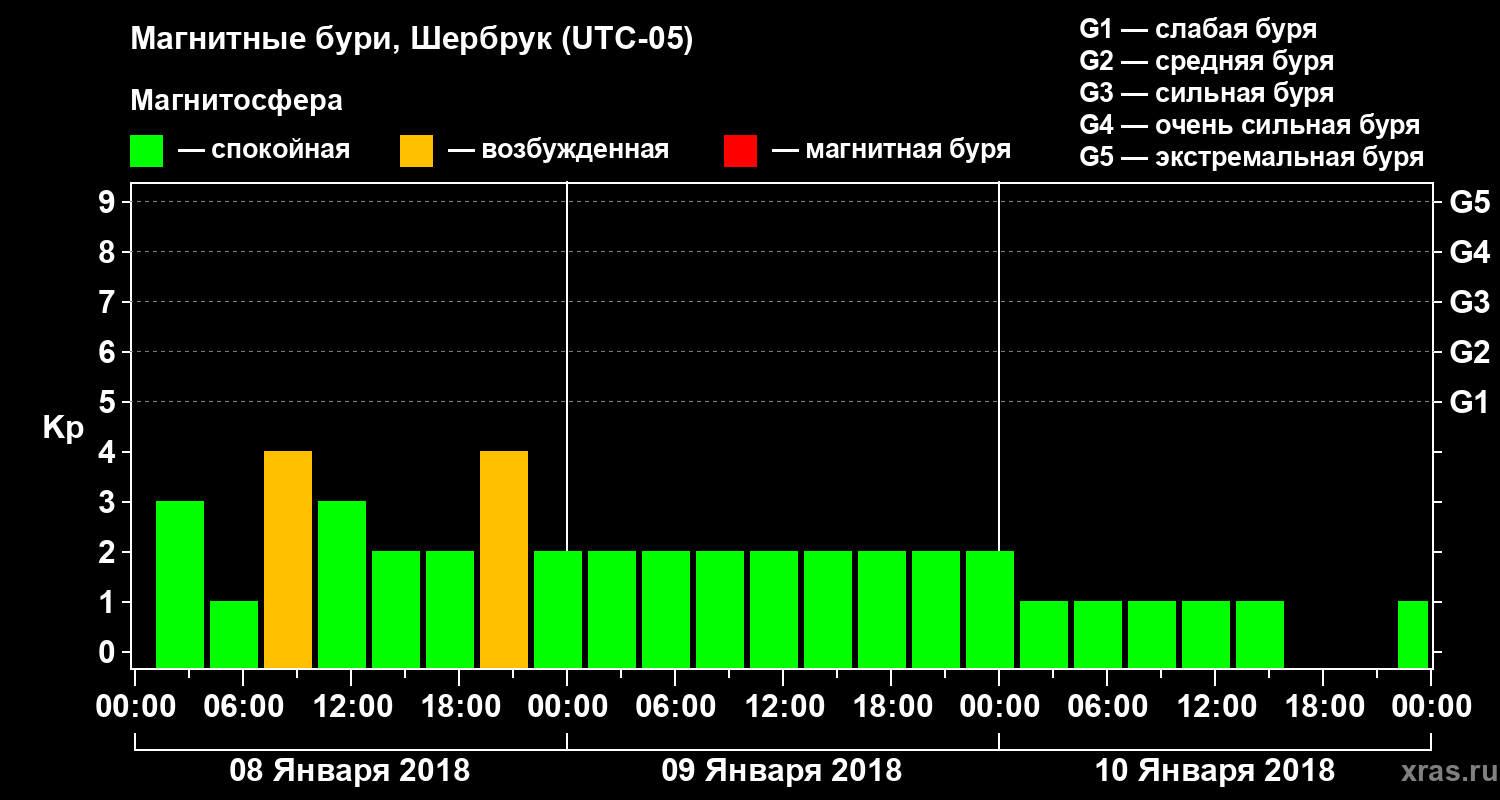Click the Kp axis value '9'

(109, 203)
